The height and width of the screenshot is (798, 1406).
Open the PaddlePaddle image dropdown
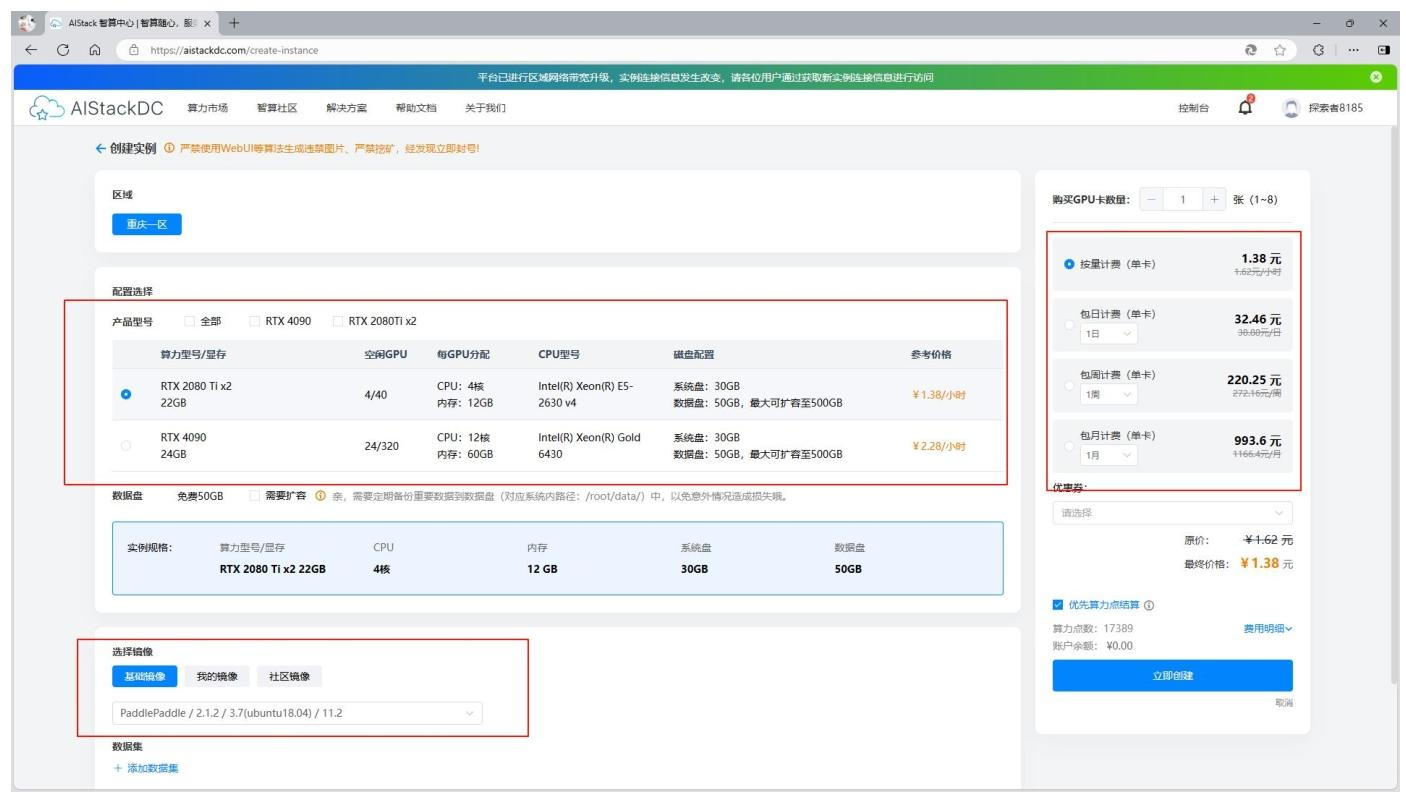click(297, 713)
